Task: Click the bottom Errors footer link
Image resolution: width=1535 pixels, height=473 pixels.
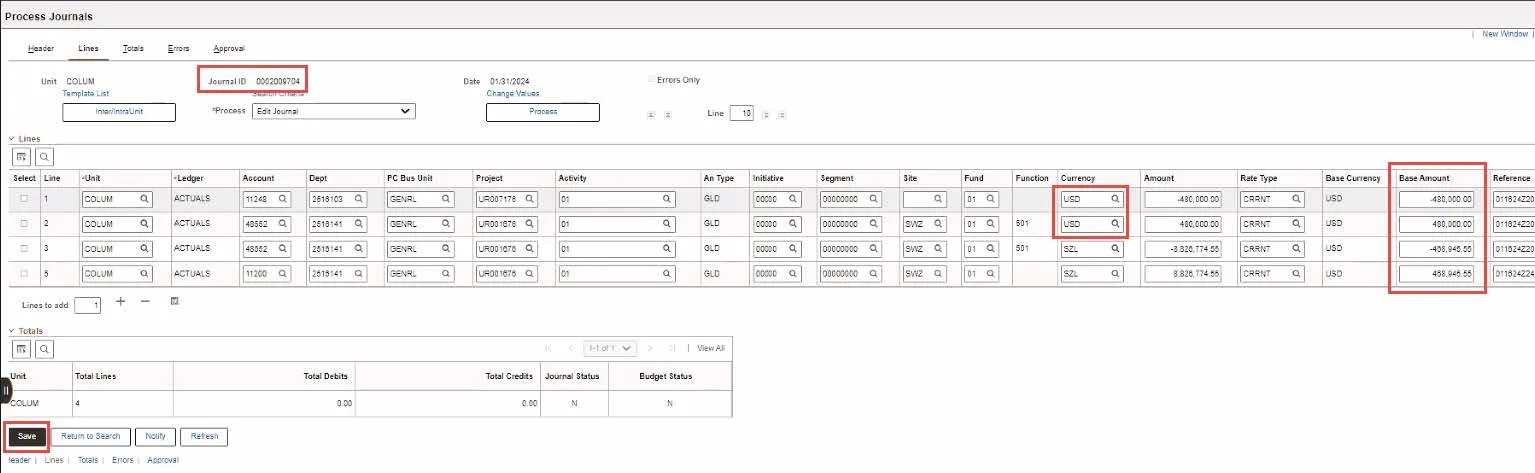Action: (122, 460)
